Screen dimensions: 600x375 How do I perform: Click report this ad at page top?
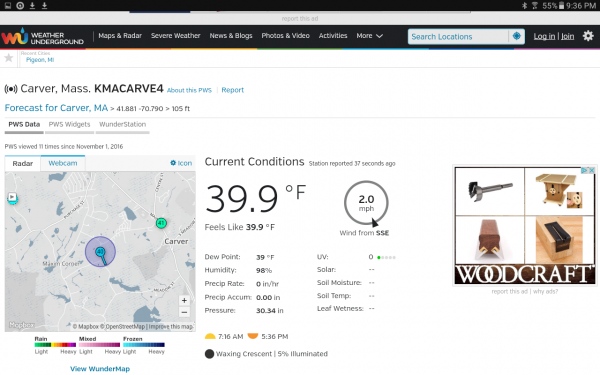pos(300,18)
